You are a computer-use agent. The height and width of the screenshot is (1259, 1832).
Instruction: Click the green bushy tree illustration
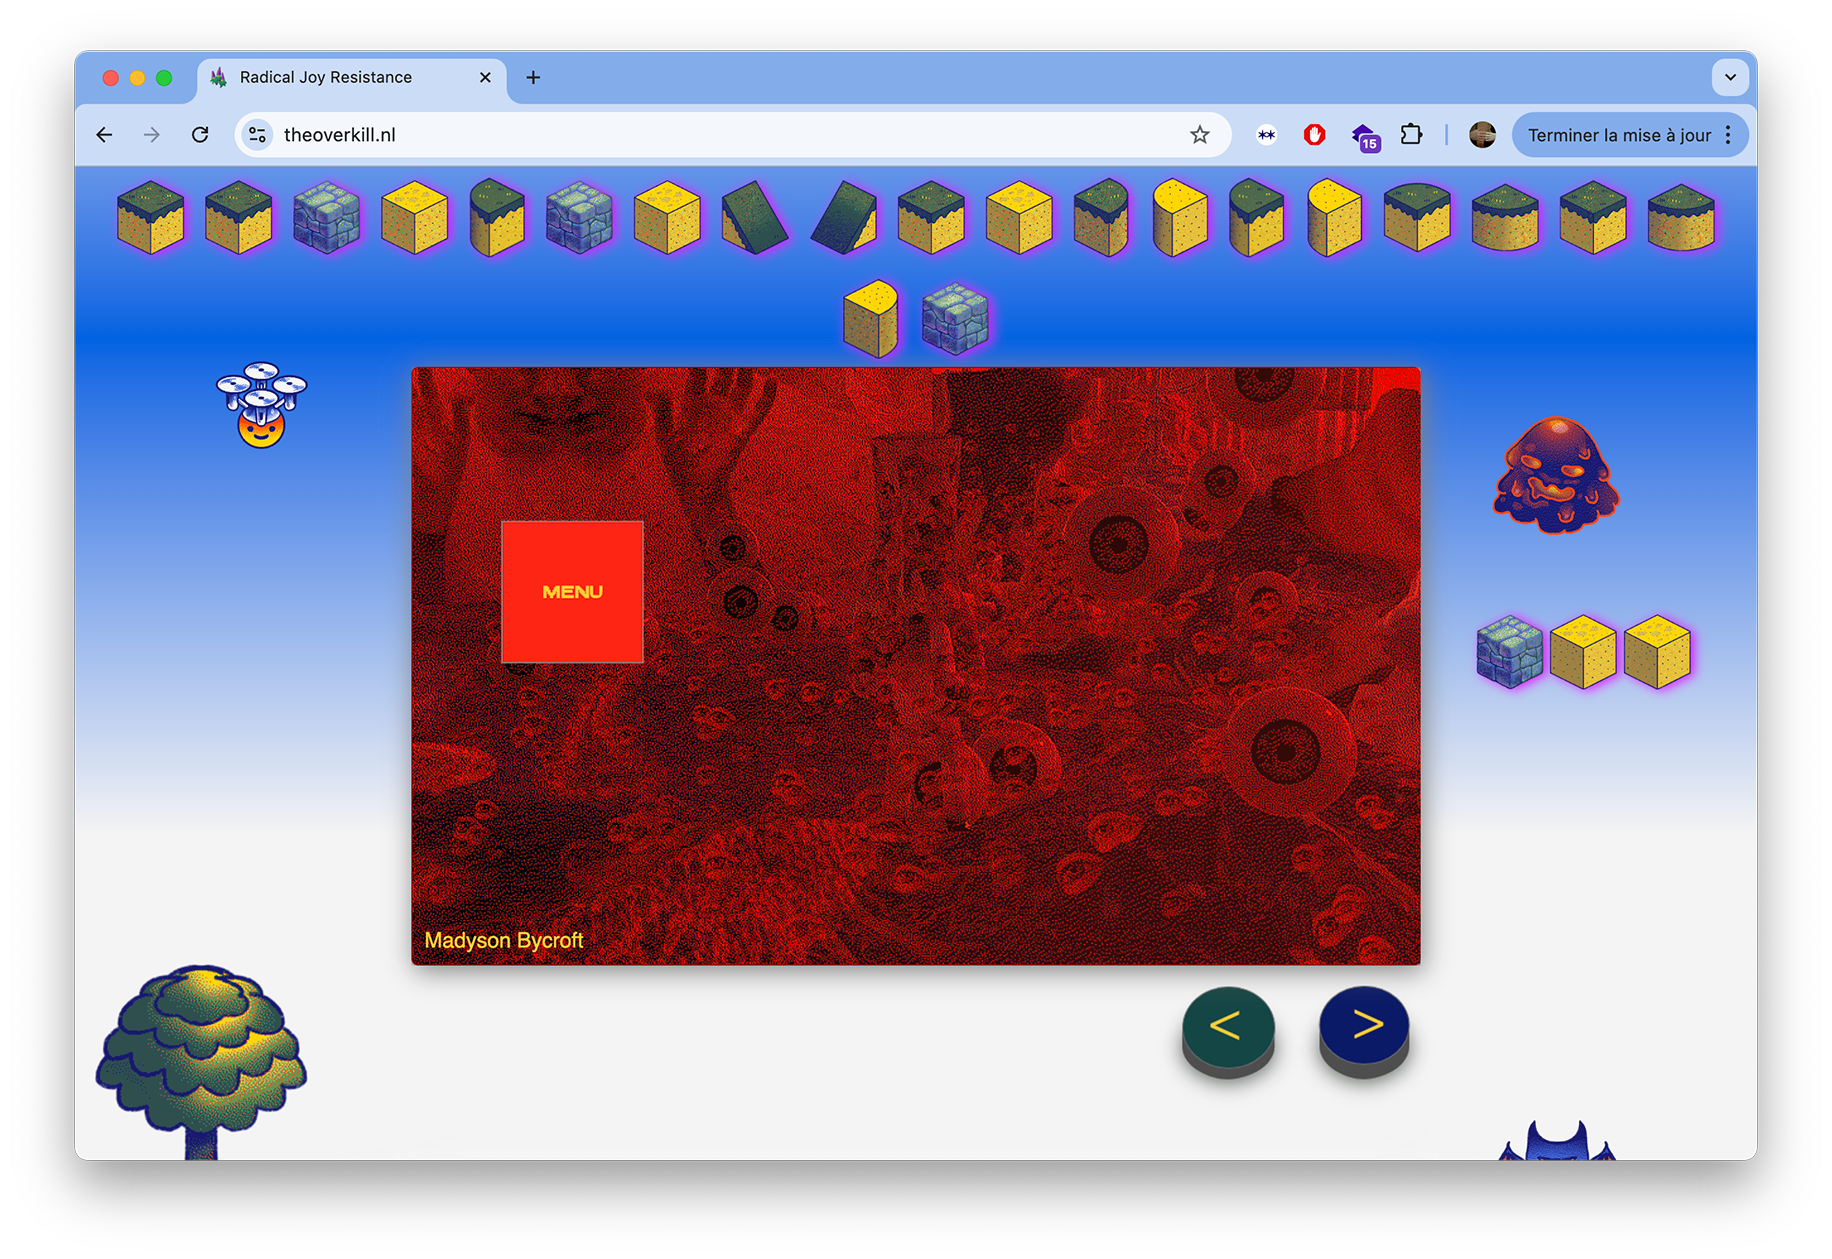[x=201, y=1062]
